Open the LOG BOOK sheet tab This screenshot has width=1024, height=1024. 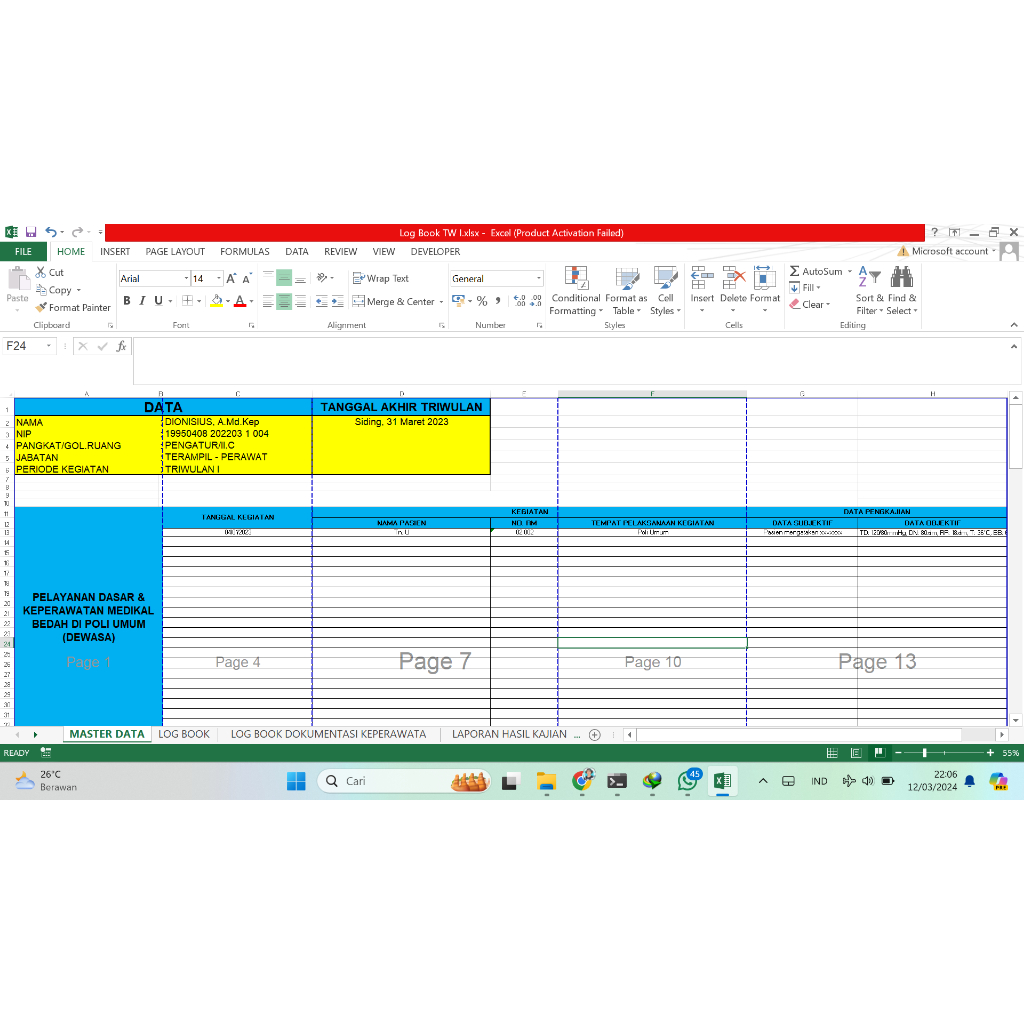click(184, 733)
